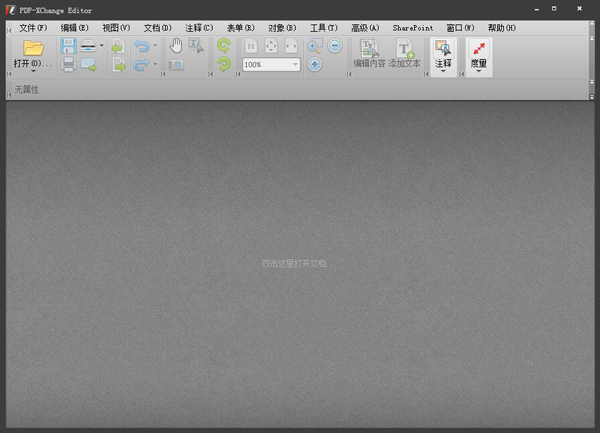Click the PDF-XChange Editor title bar app icon

click(11, 10)
